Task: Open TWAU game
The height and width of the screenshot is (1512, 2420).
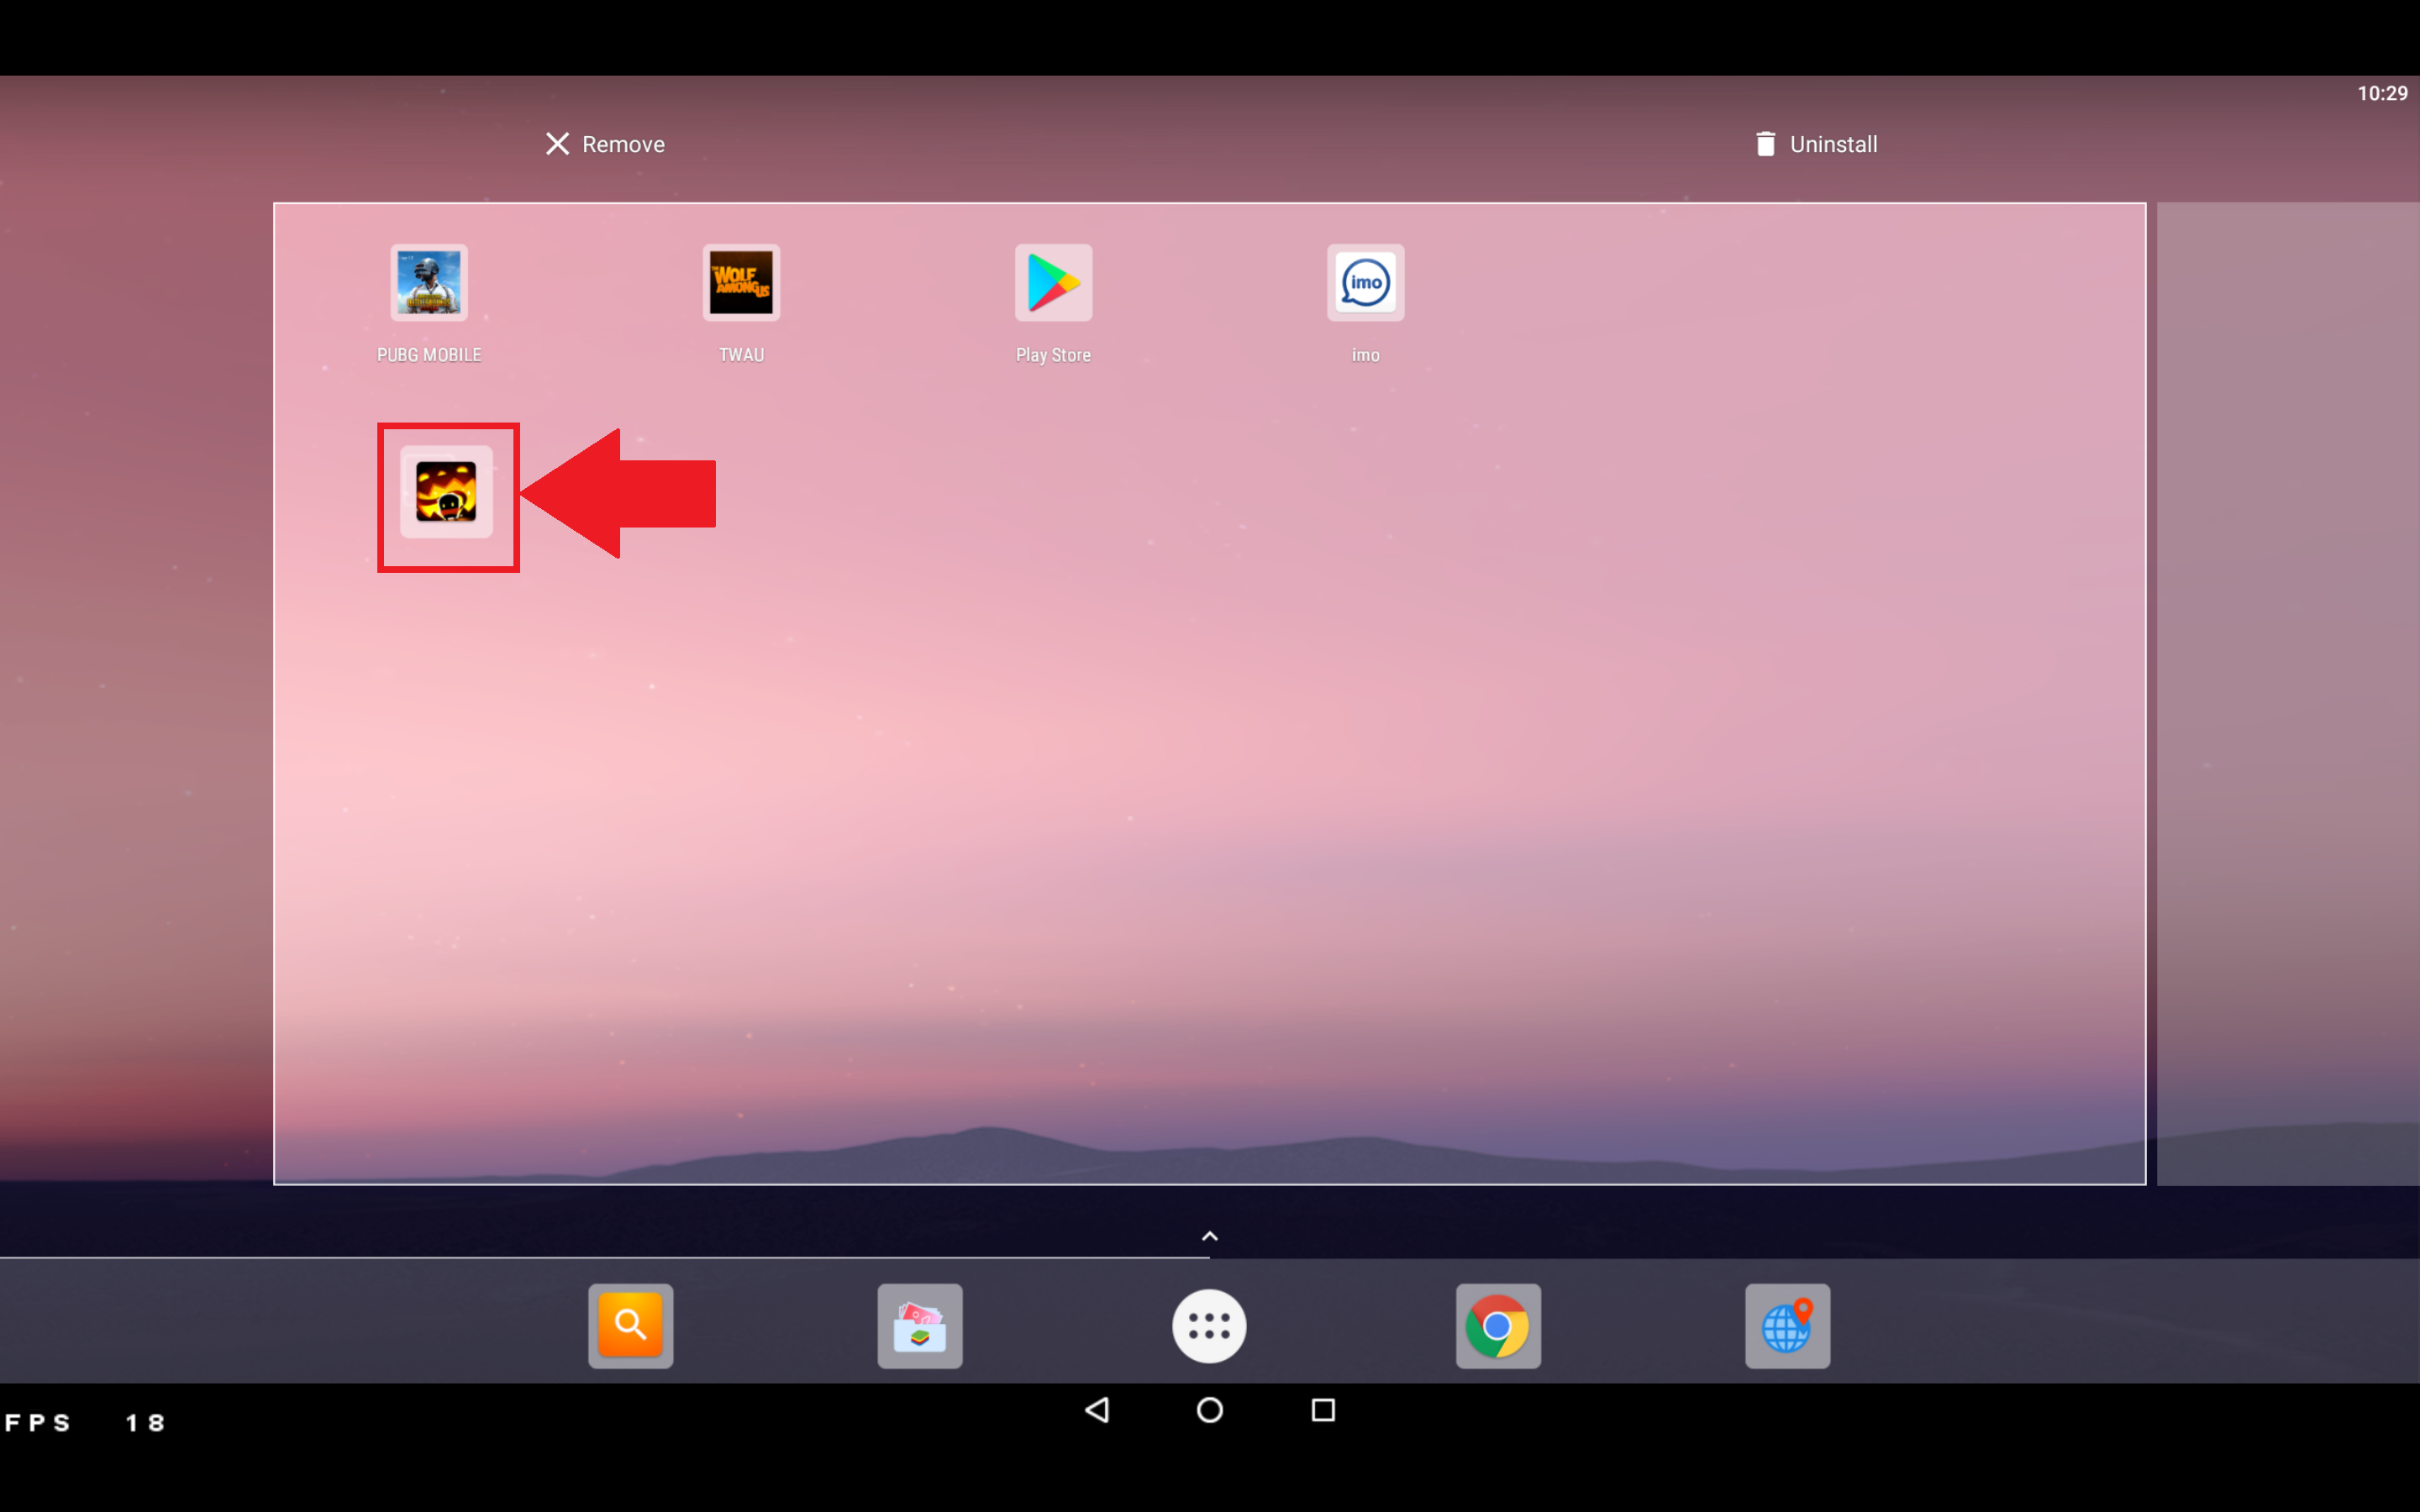Action: 742,282
